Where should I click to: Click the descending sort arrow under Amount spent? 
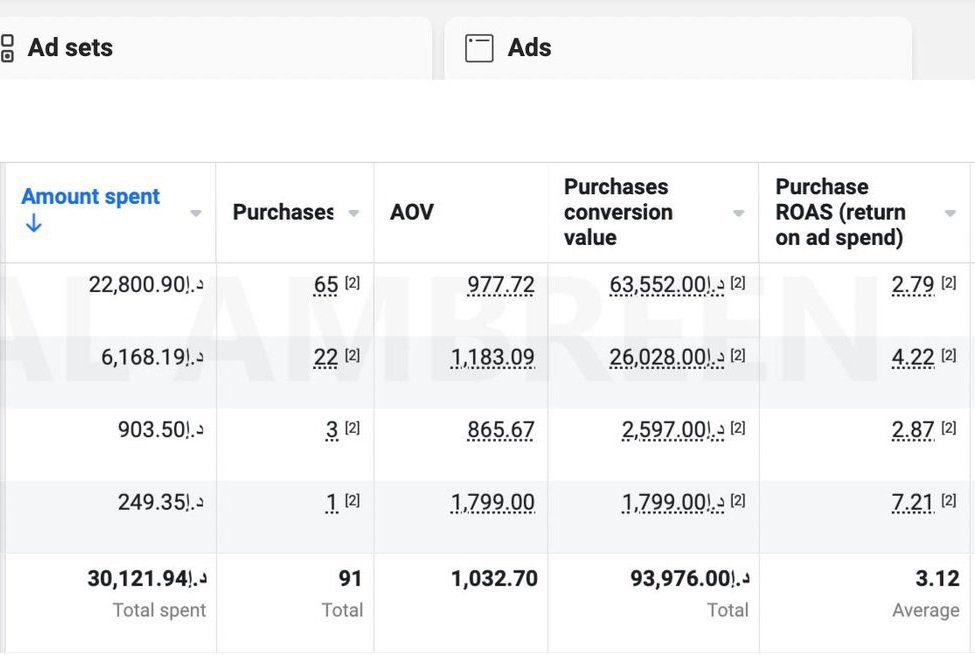click(x=34, y=224)
